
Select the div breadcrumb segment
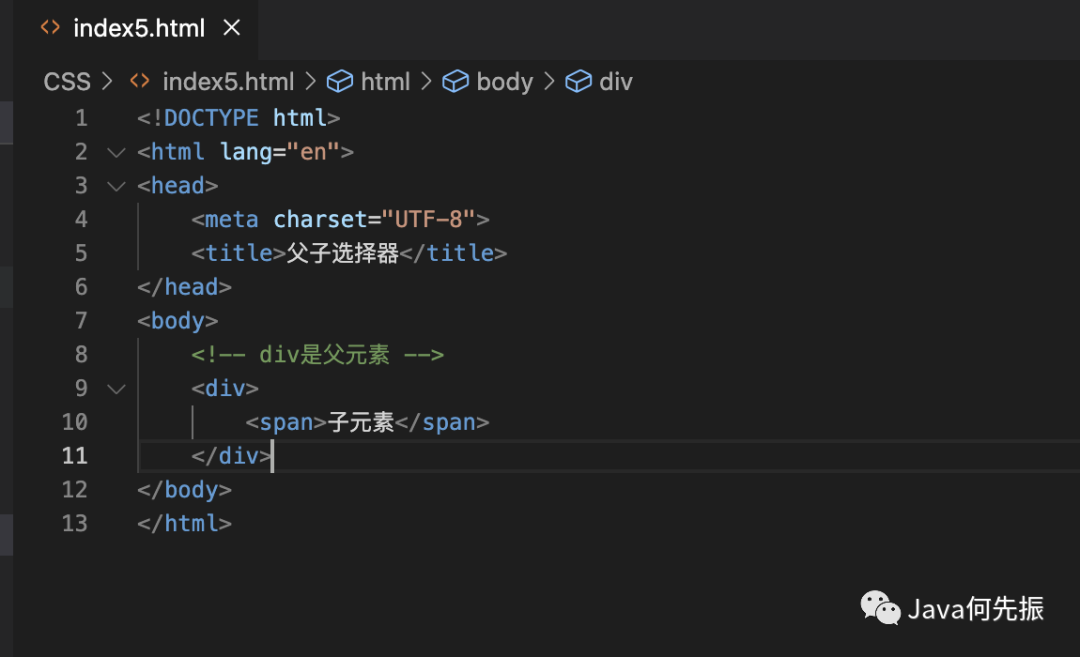(x=616, y=82)
